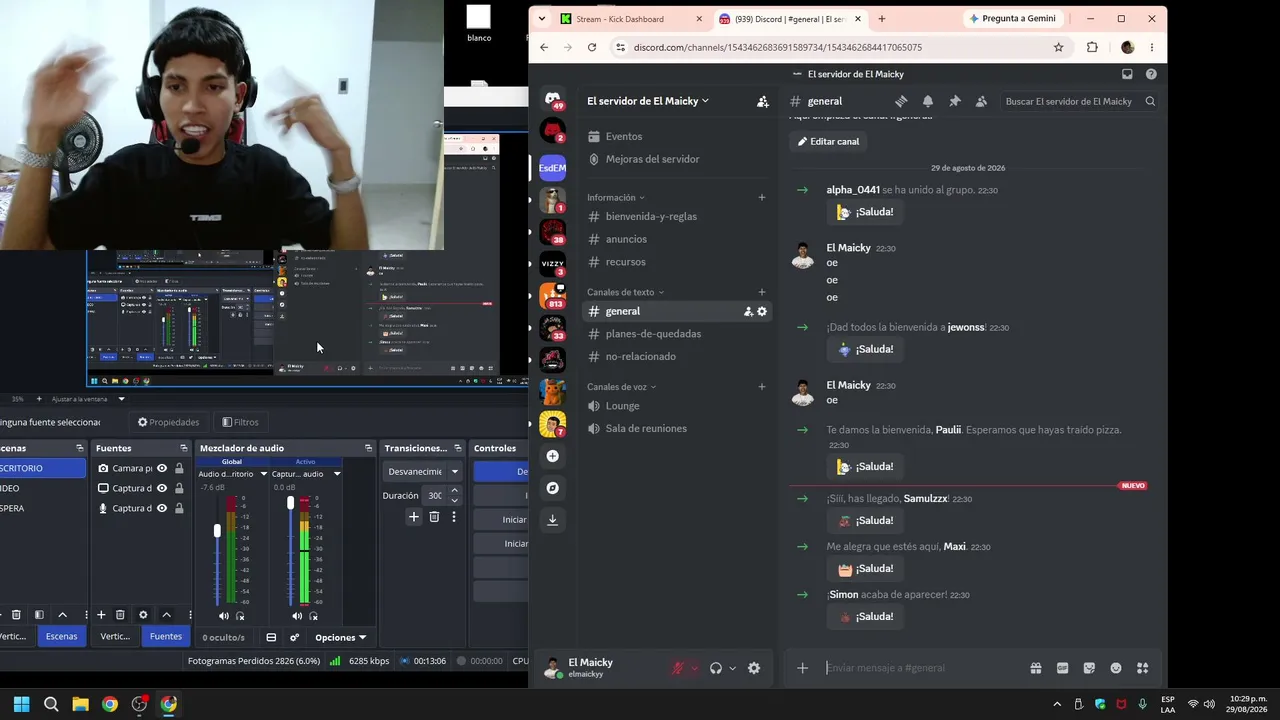Open the emoji picker

pyautogui.click(x=1116, y=668)
